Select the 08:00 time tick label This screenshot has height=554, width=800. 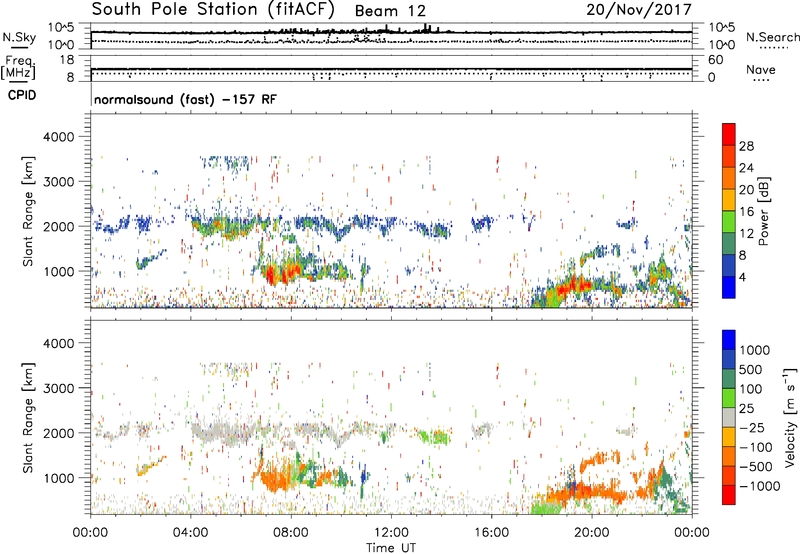coord(291,533)
